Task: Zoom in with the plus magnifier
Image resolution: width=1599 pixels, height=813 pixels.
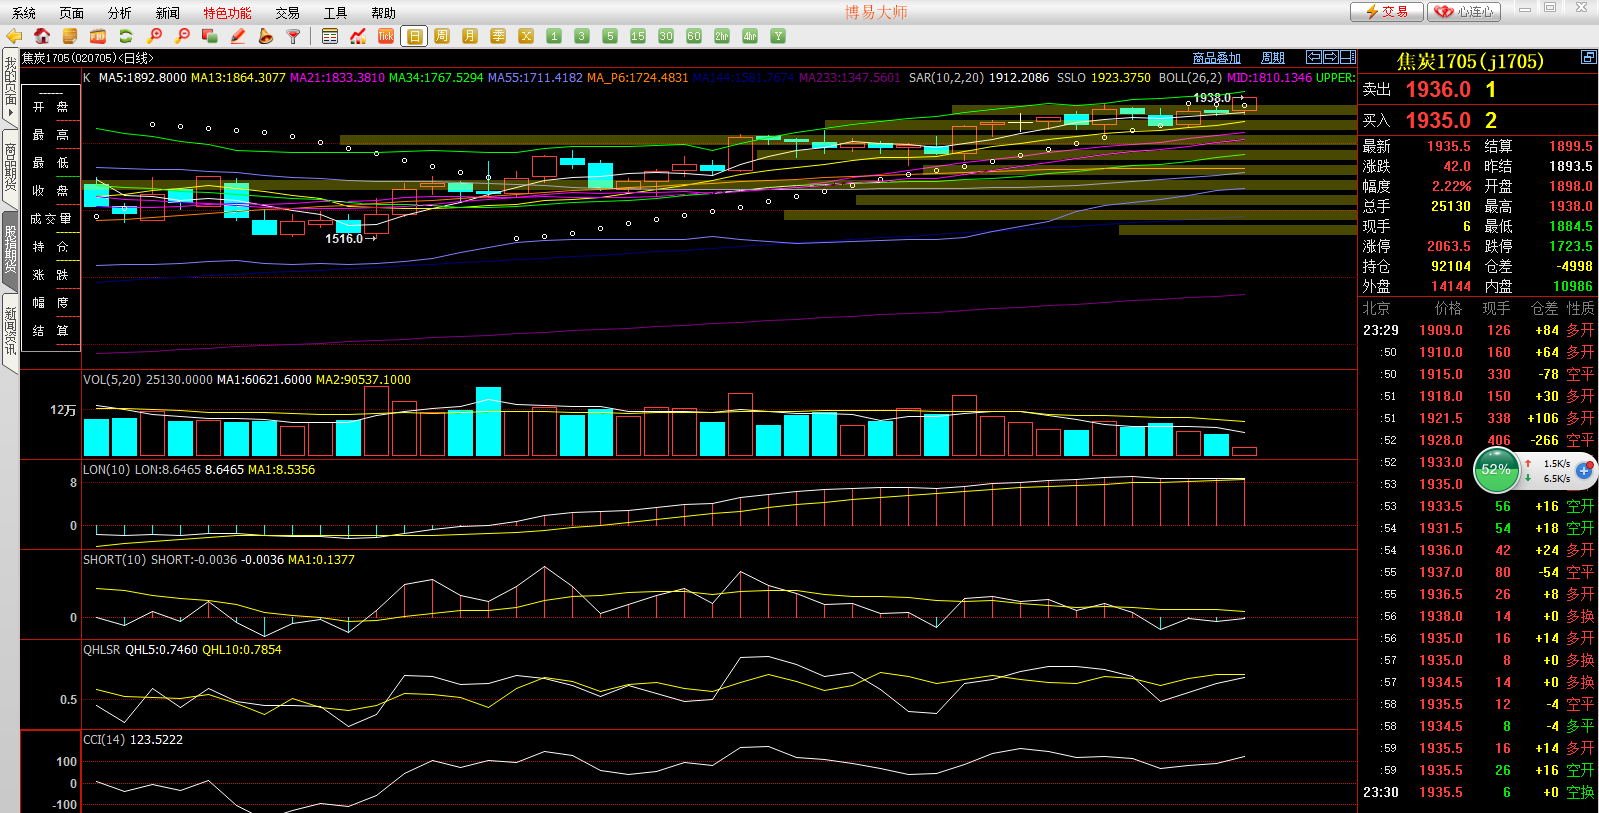Action: point(154,36)
